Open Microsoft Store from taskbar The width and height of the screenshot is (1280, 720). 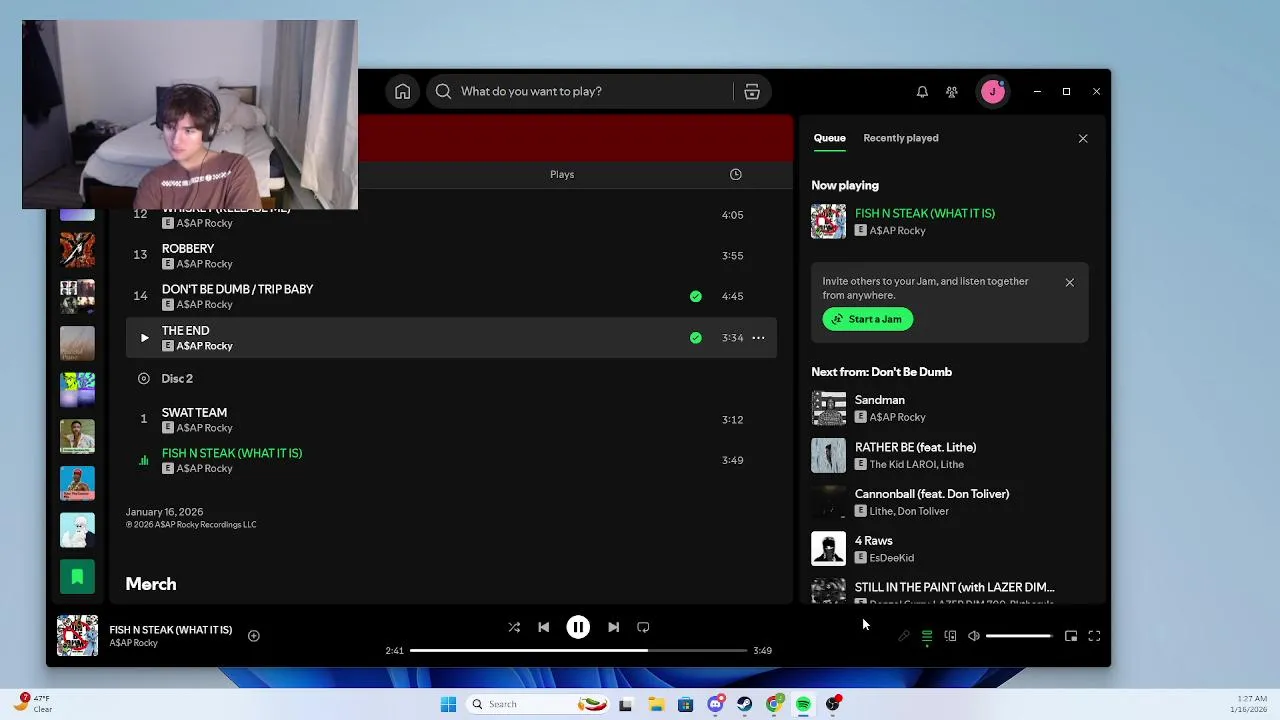pos(685,704)
